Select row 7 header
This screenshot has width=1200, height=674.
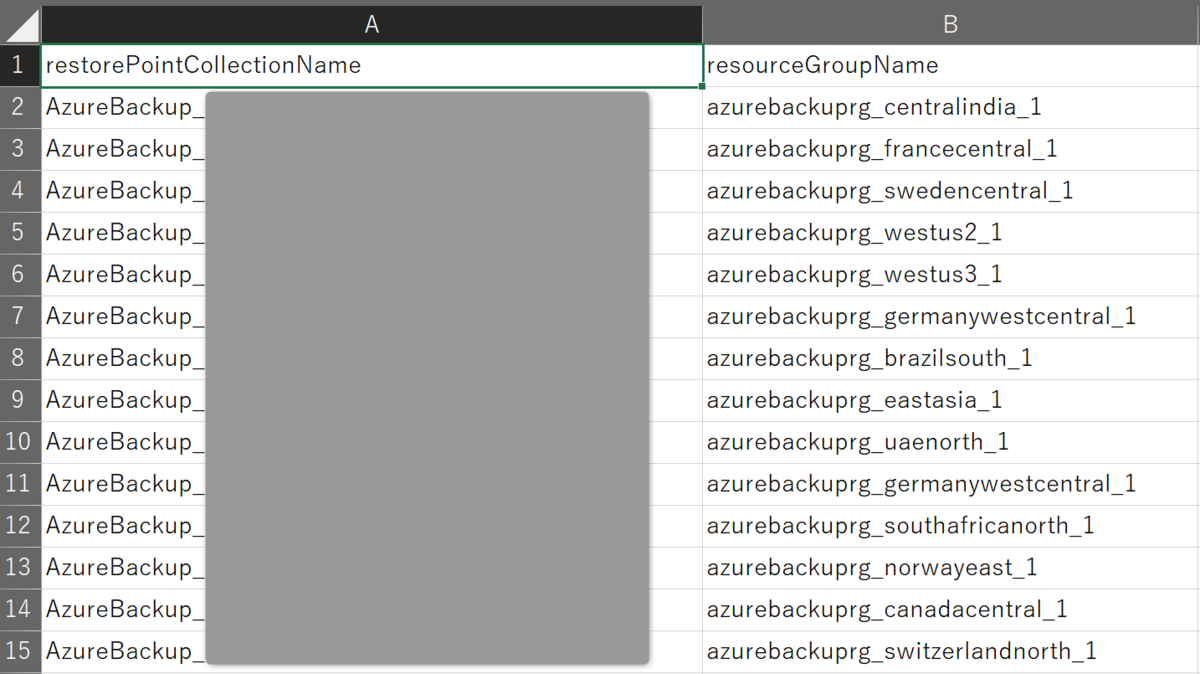point(20,317)
